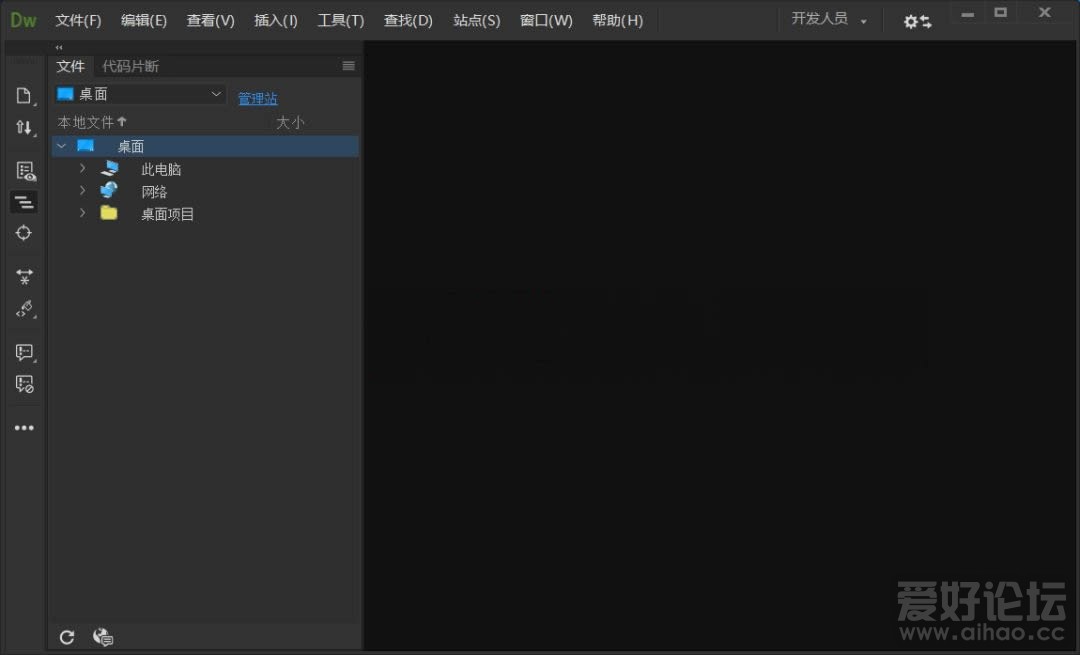Open the 开发人员 workspace dropdown
1080x655 pixels.
pyautogui.click(x=829, y=19)
